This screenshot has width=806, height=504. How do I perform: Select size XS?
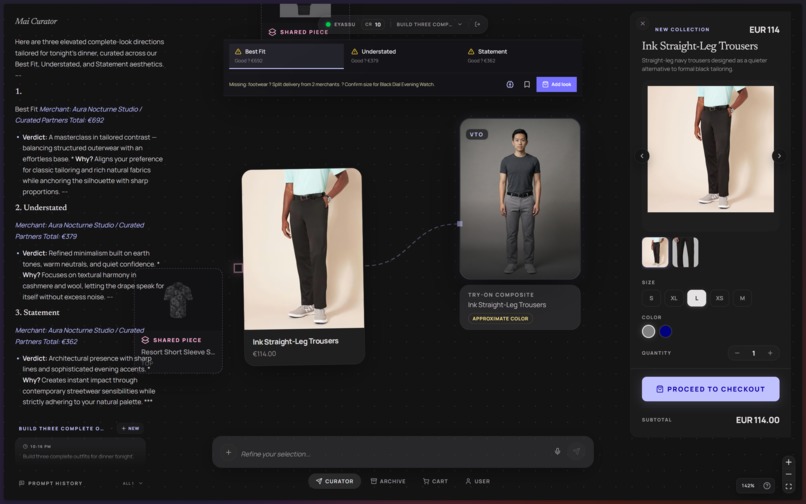point(719,298)
